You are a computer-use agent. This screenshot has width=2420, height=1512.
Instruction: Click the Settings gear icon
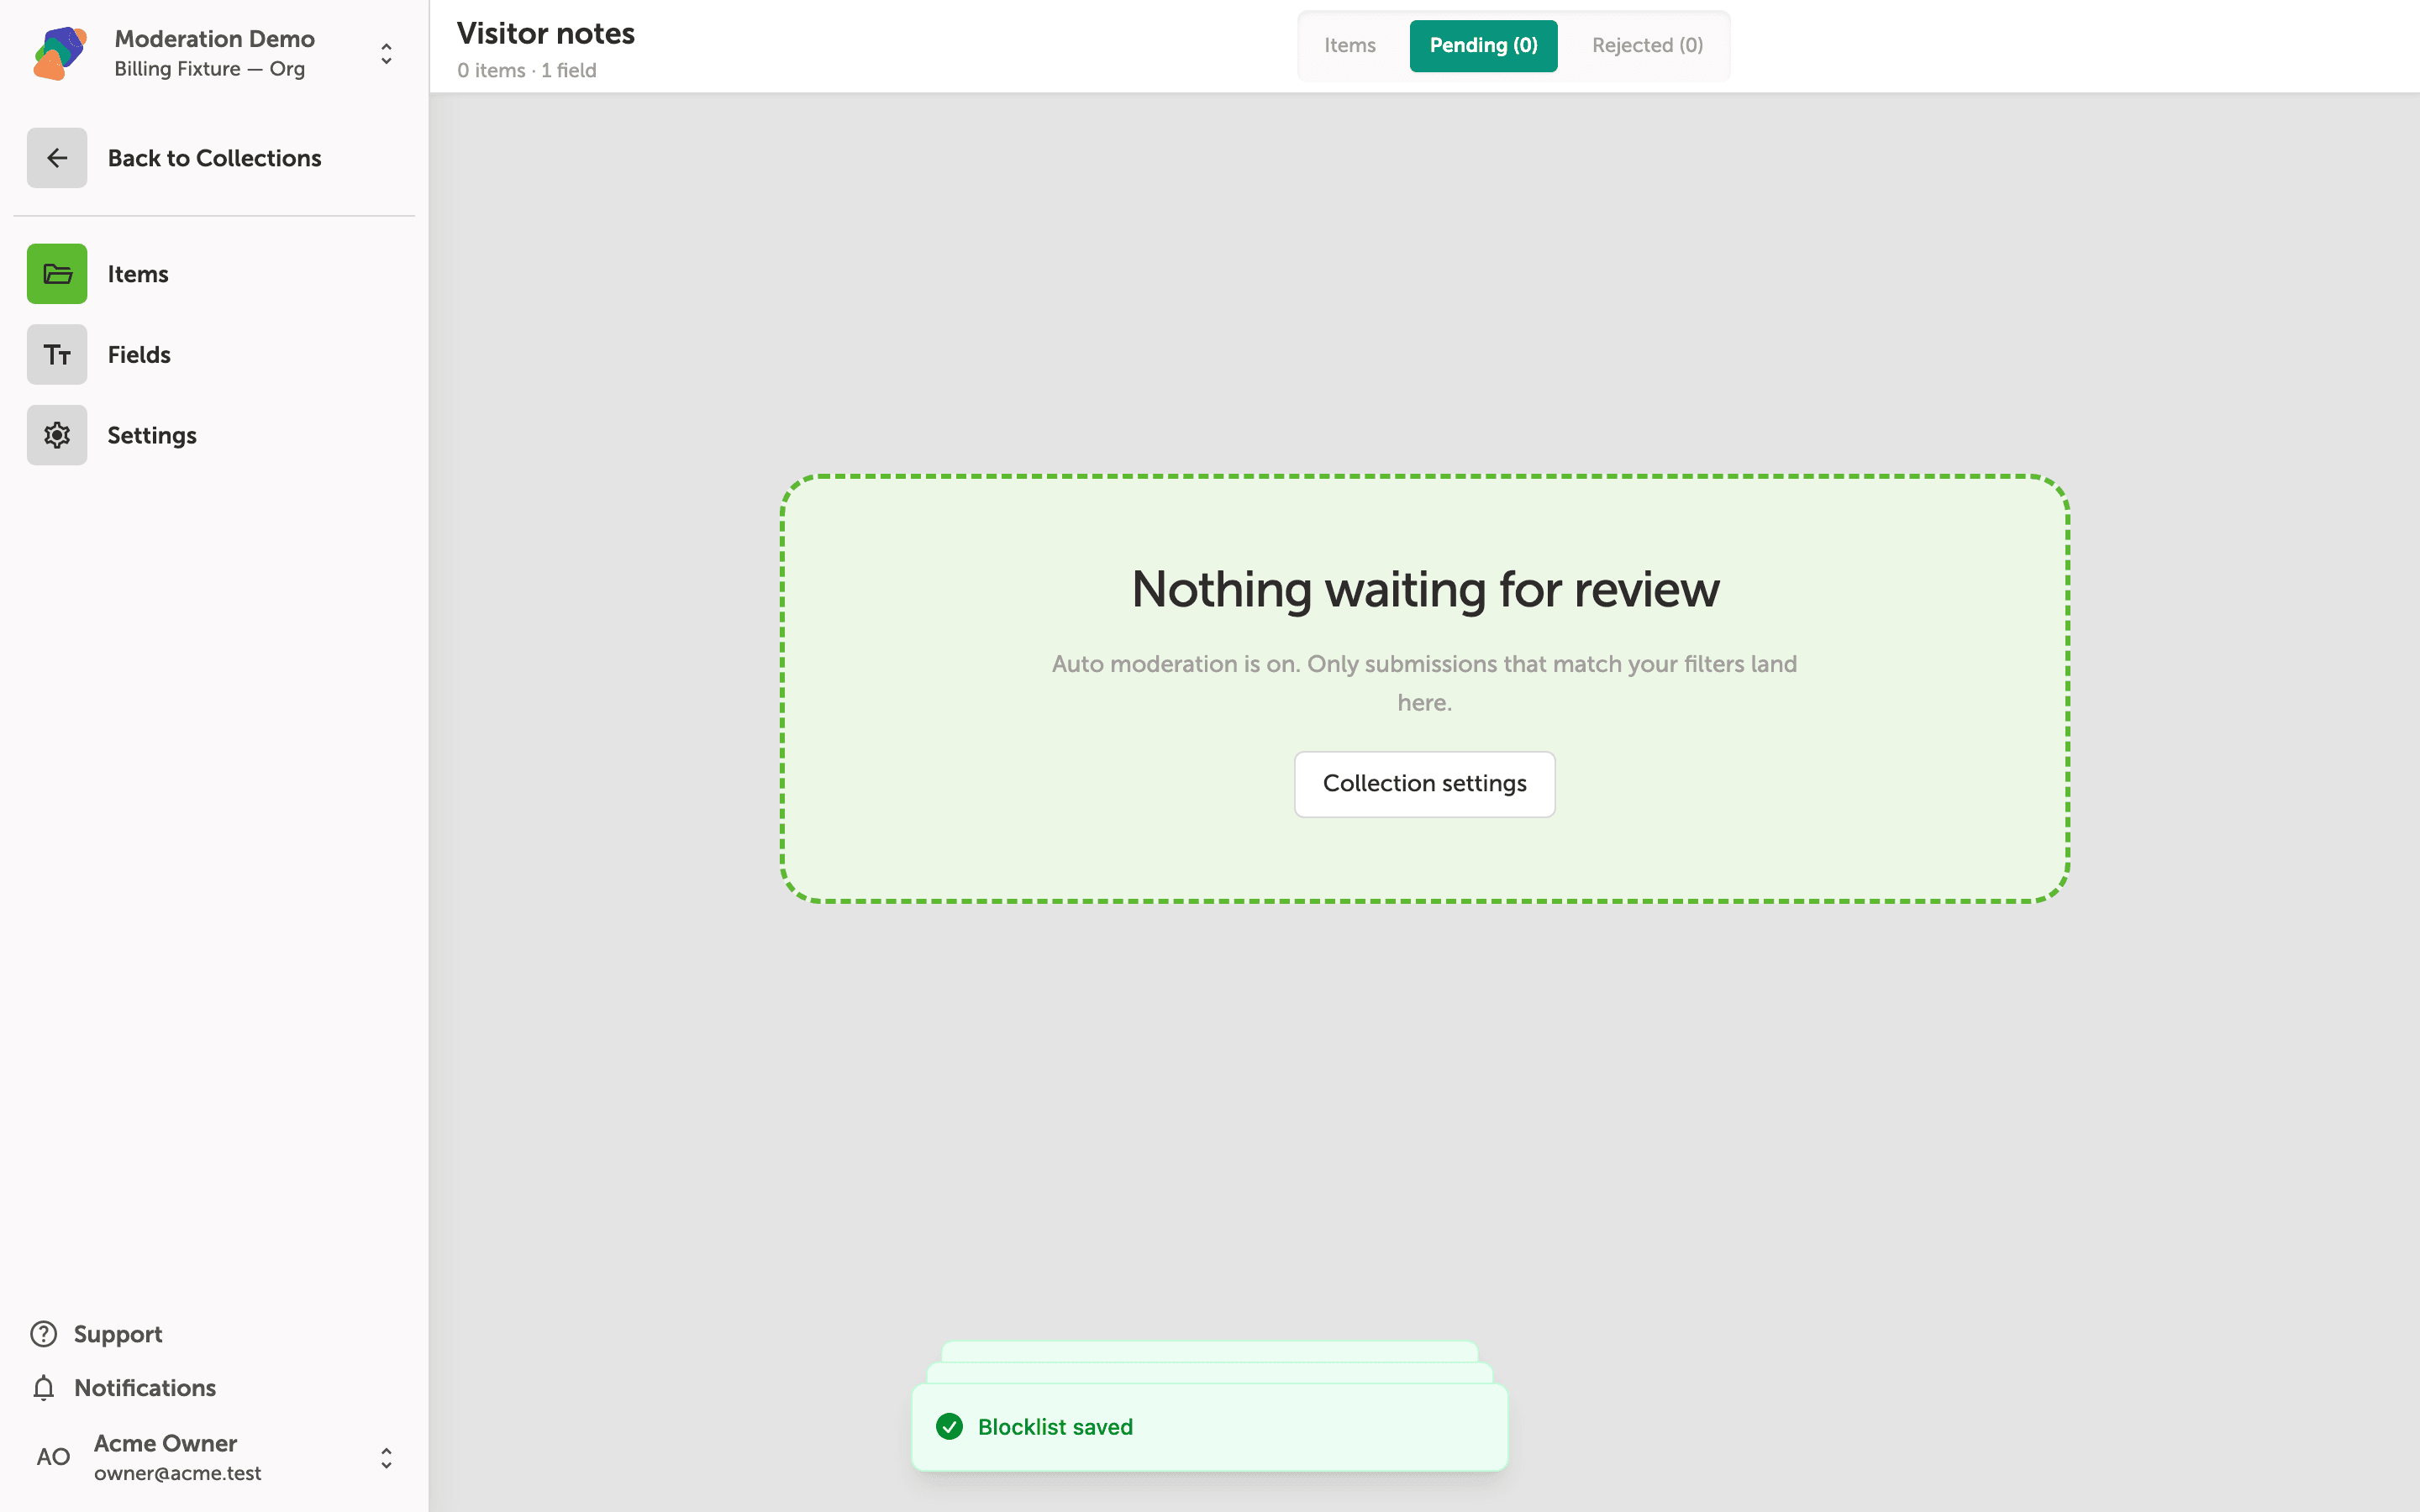click(57, 435)
